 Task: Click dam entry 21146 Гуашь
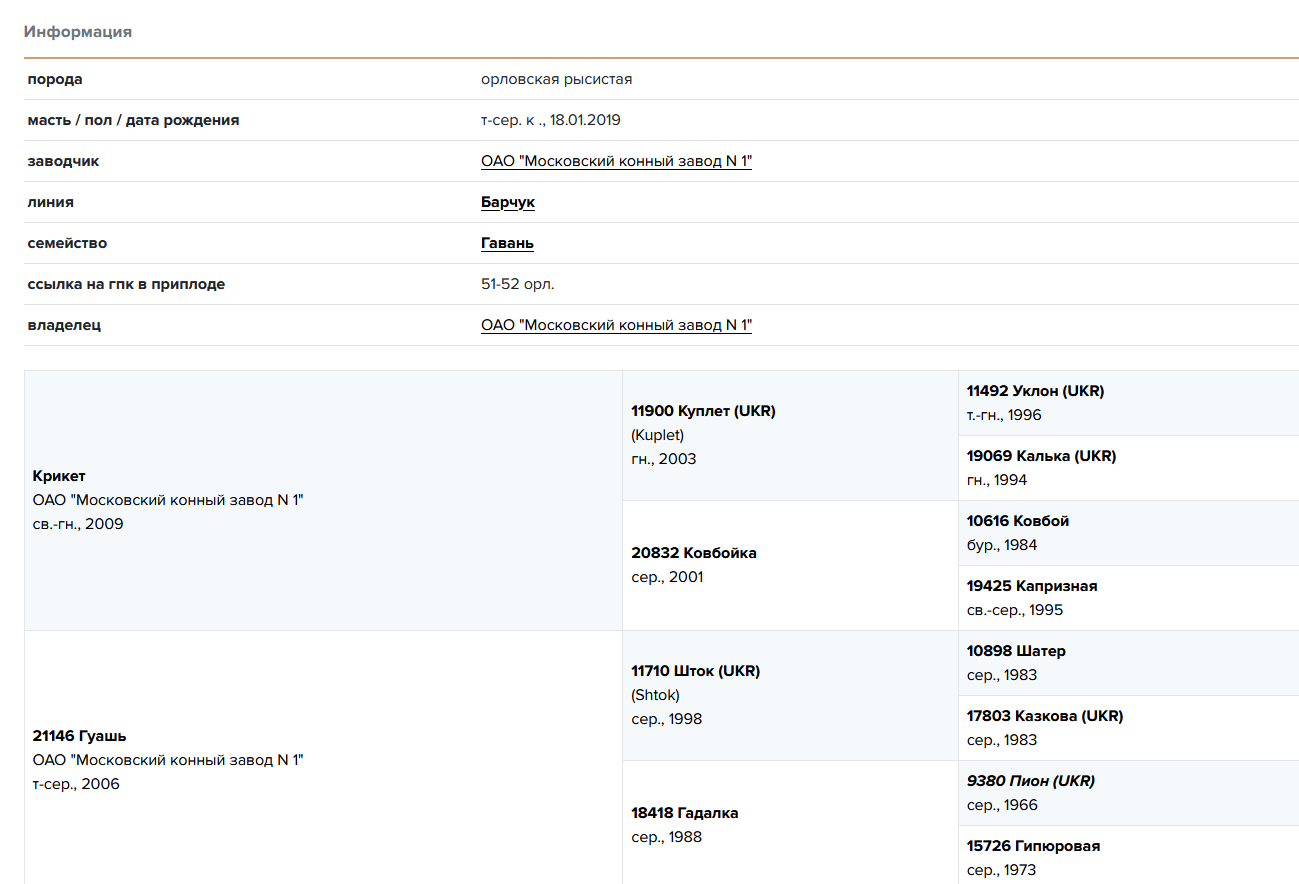(x=79, y=736)
